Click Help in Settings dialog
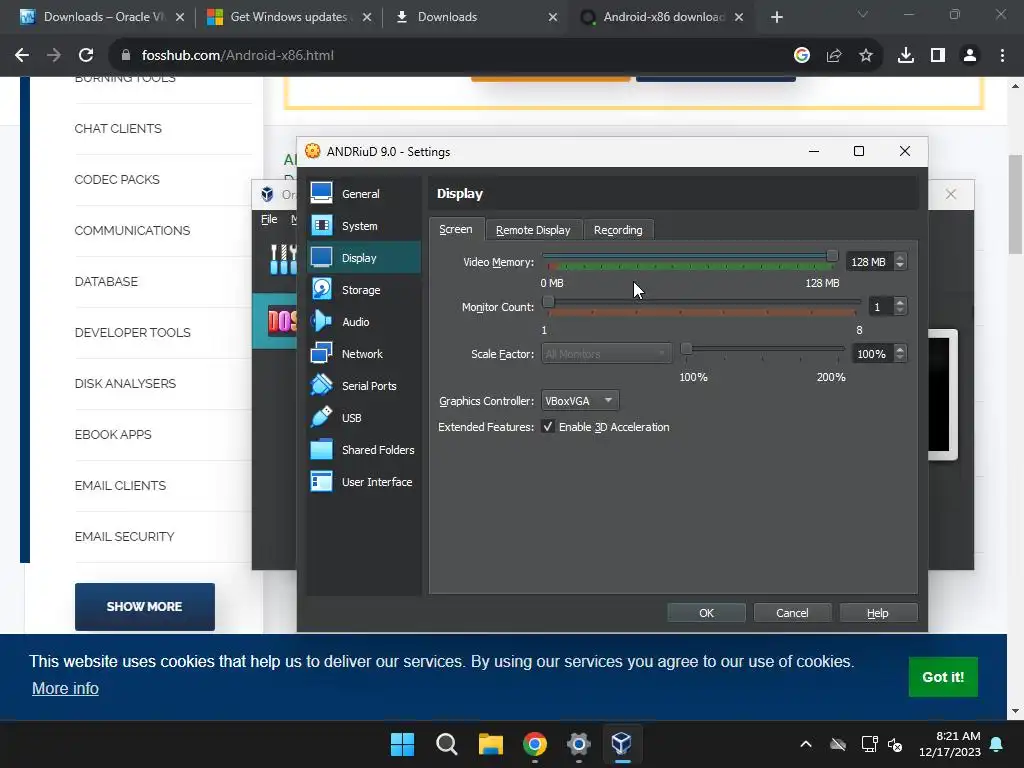The image size is (1024, 768). pos(878,613)
